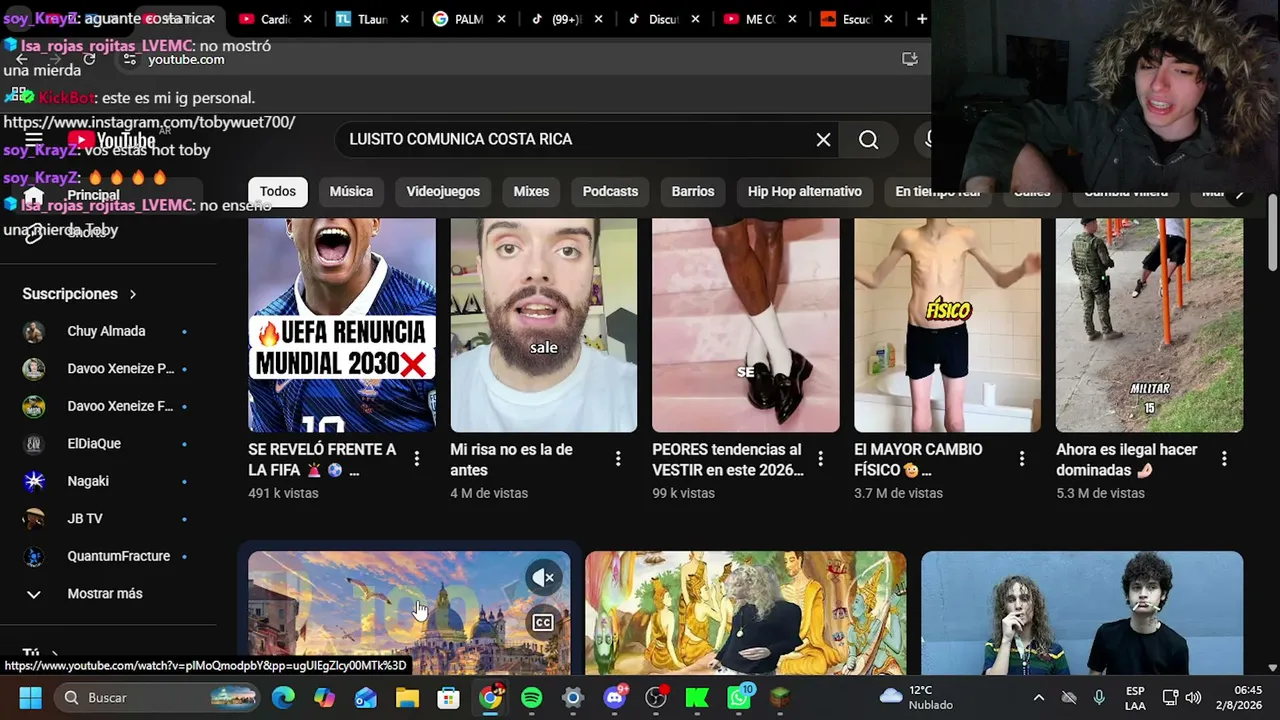
Task: Open the Suscripciones section
Action: point(80,294)
